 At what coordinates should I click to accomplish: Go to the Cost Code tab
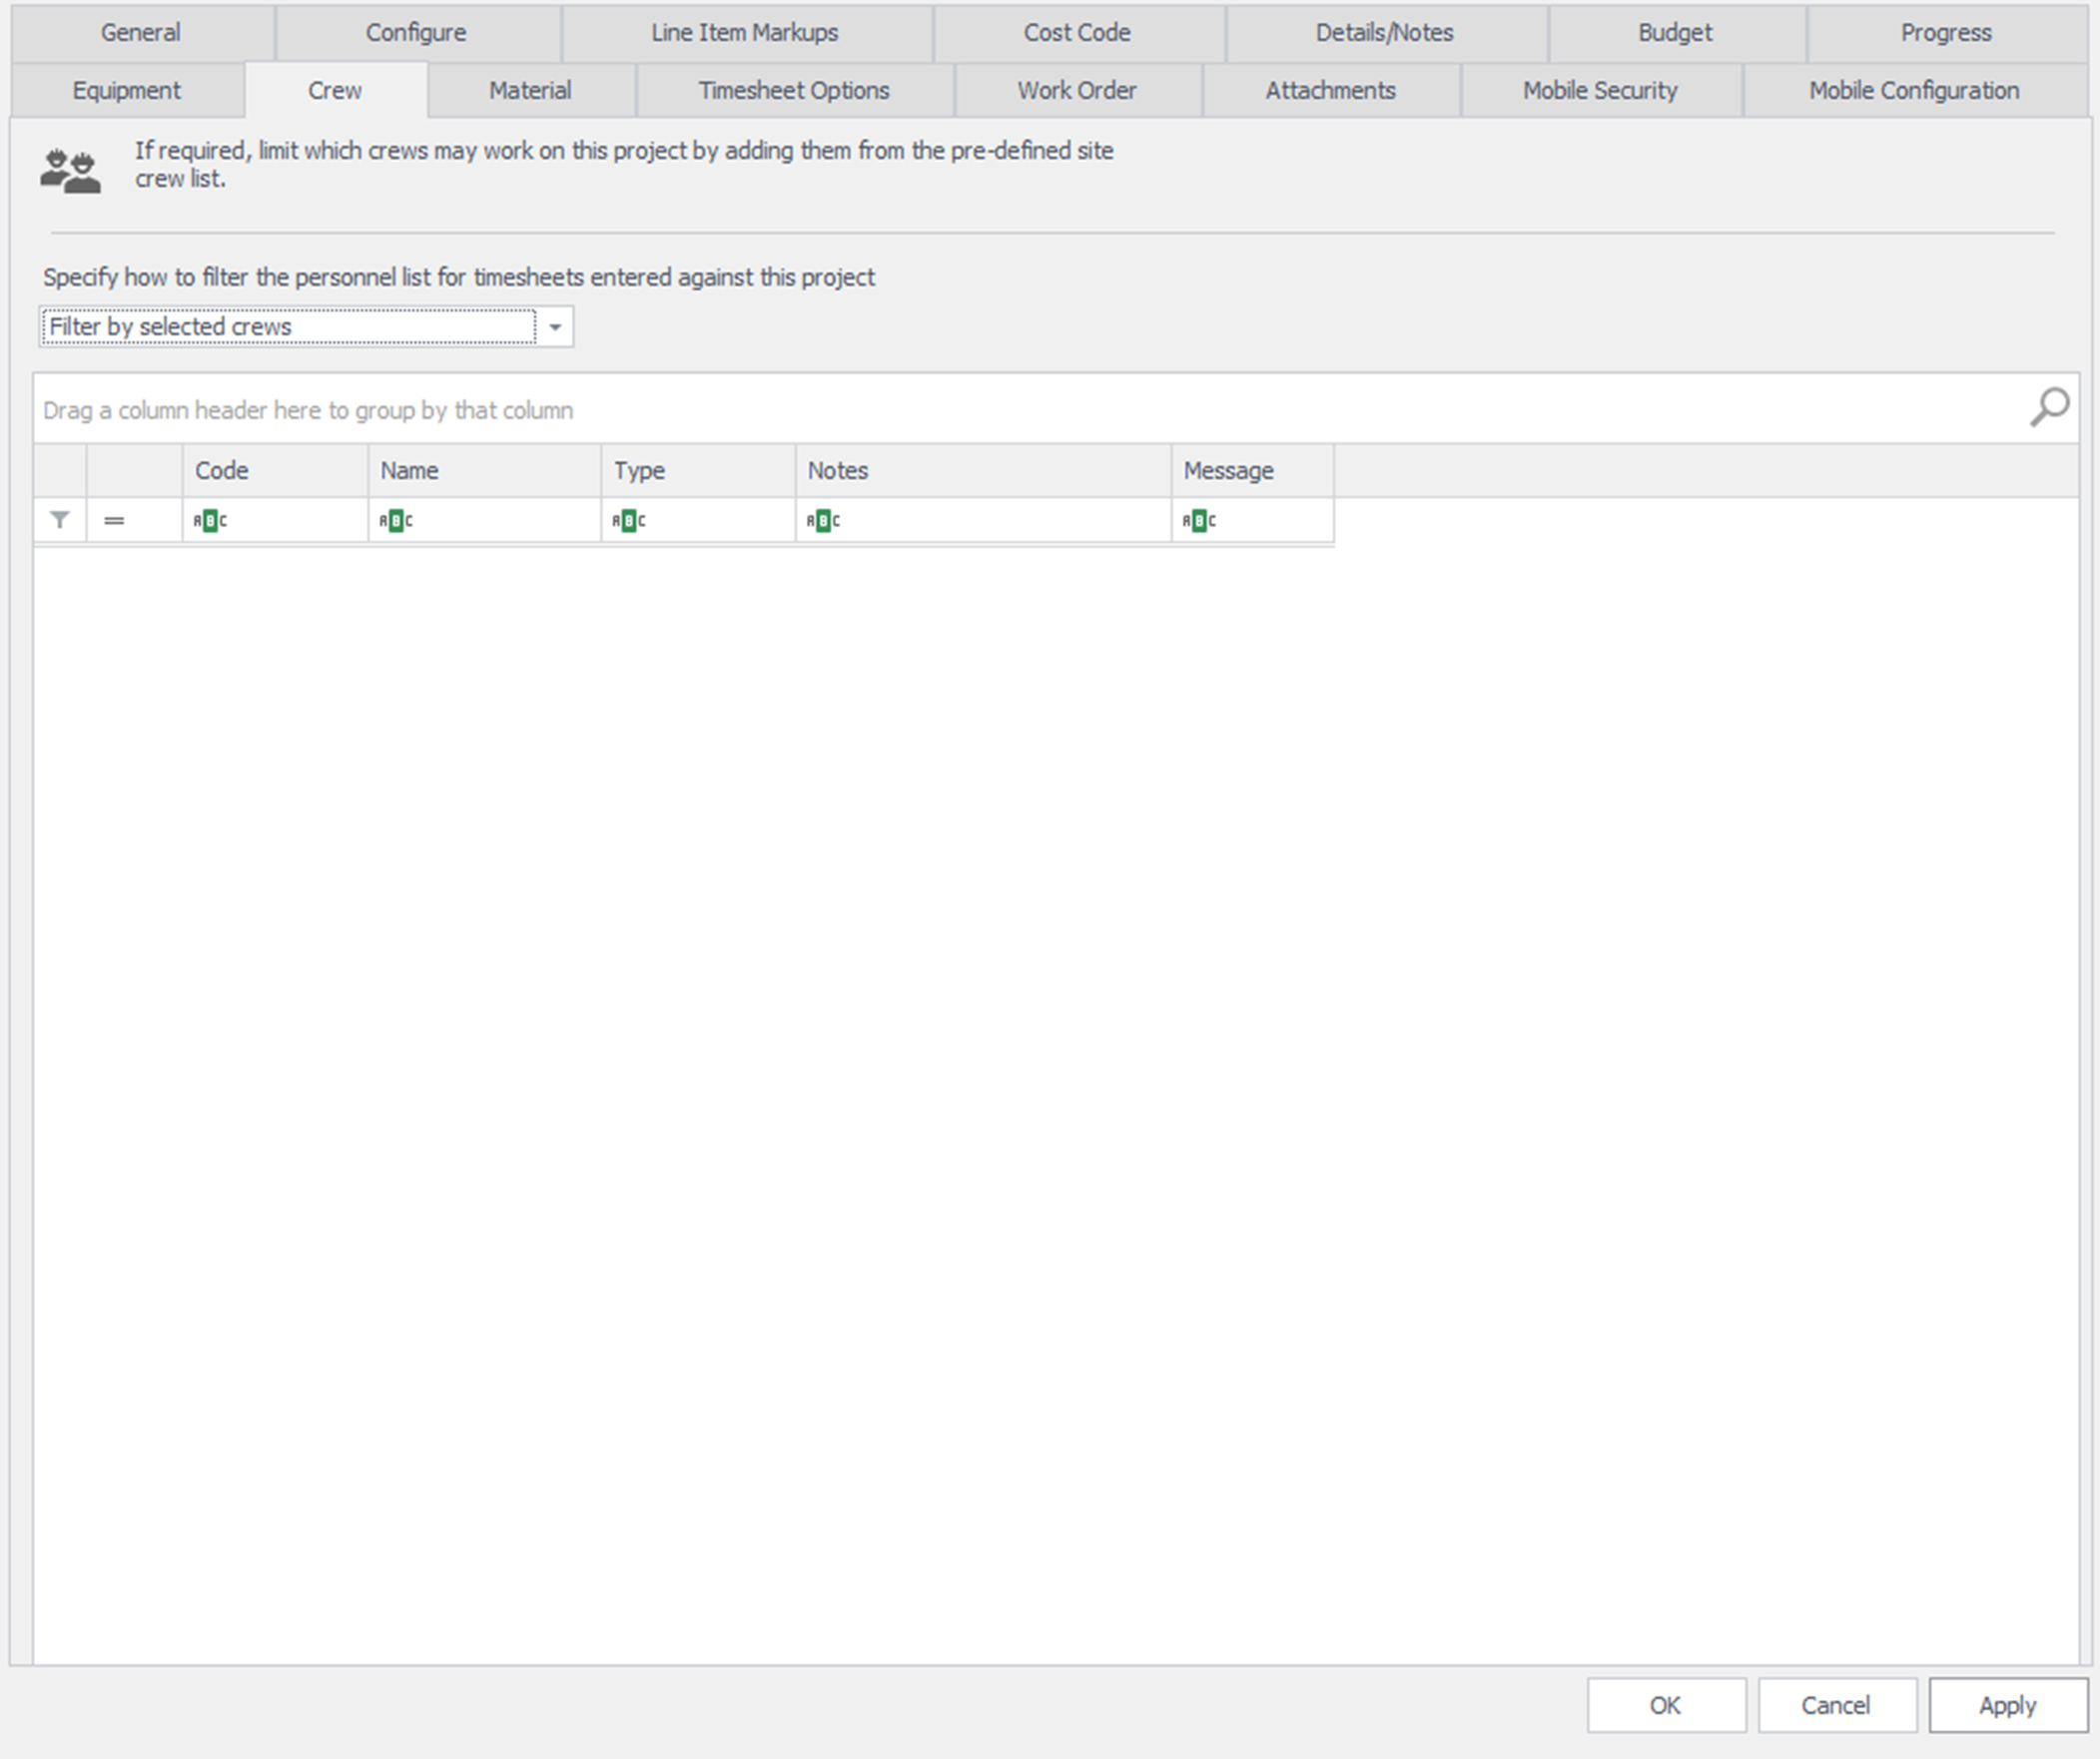tap(1077, 32)
